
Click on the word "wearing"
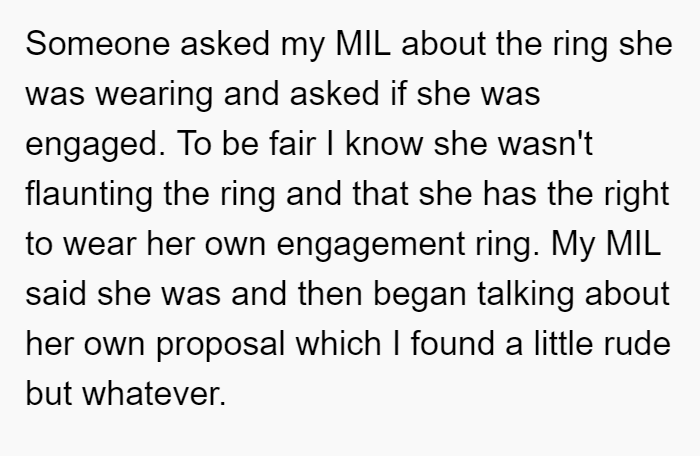(x=154, y=94)
